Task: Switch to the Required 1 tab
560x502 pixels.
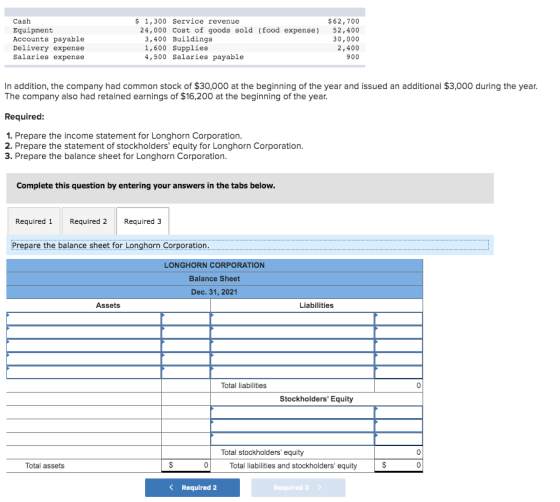Action: 34,221
